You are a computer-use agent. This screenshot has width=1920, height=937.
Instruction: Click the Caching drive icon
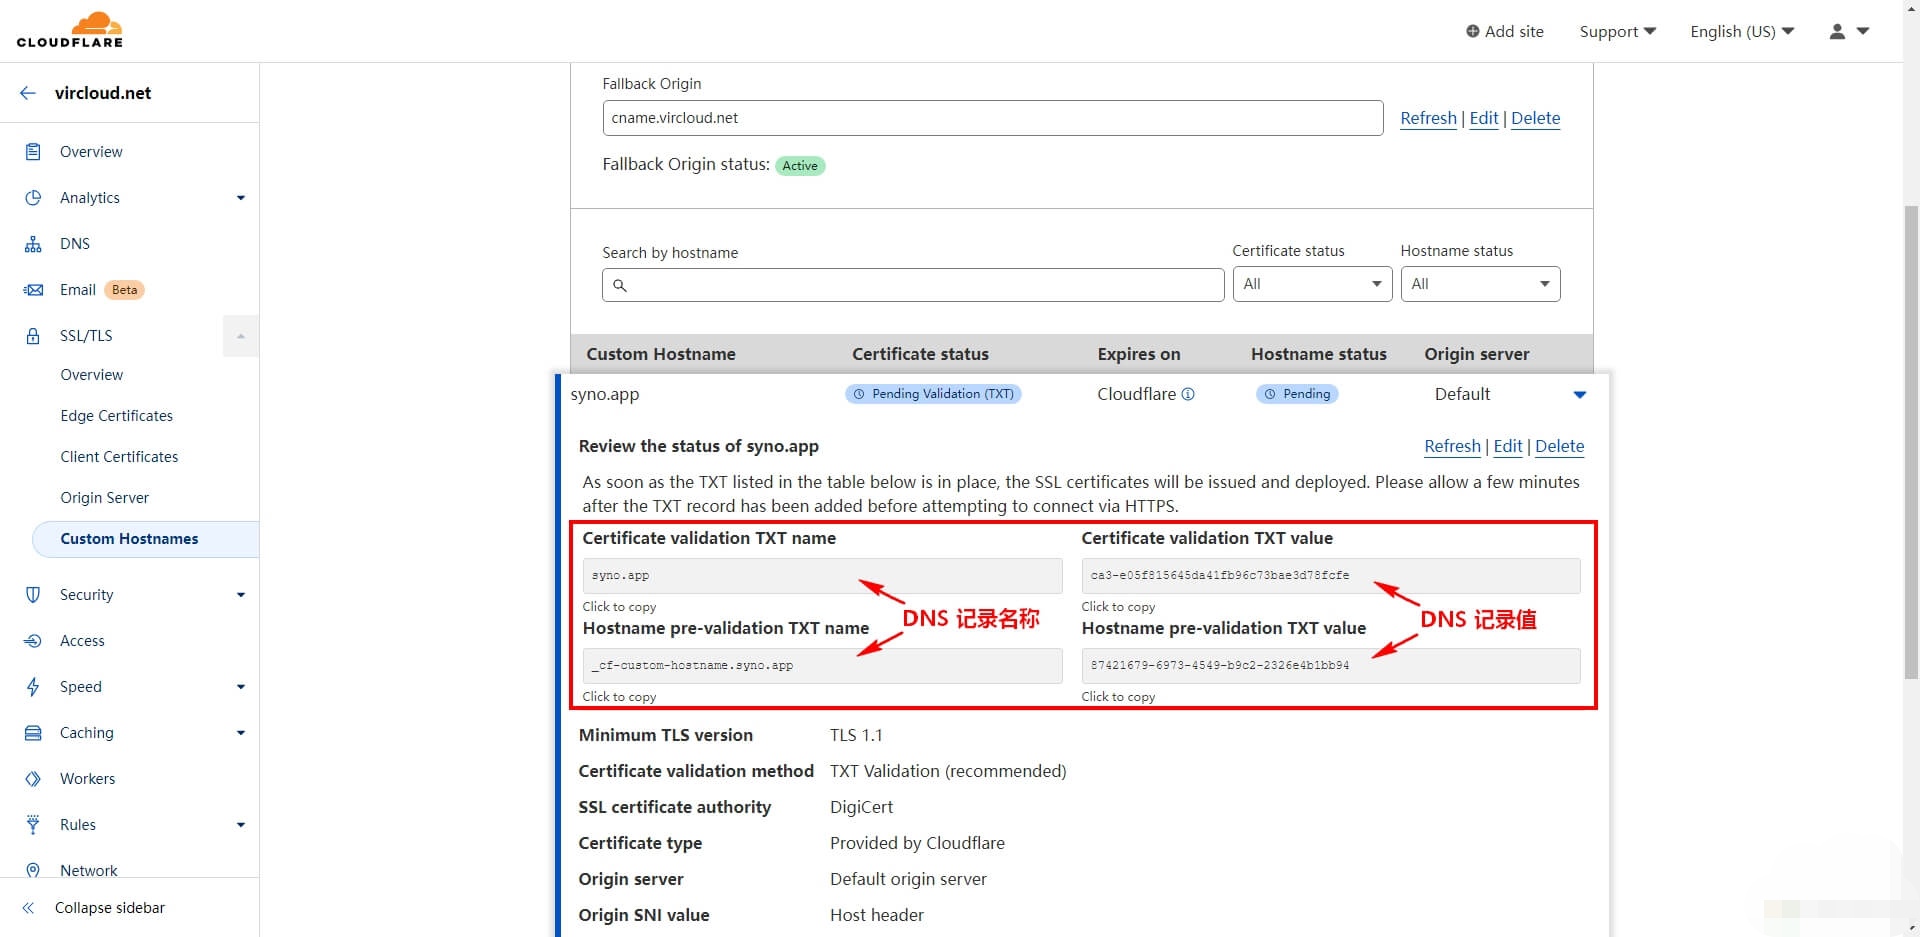[x=33, y=733]
